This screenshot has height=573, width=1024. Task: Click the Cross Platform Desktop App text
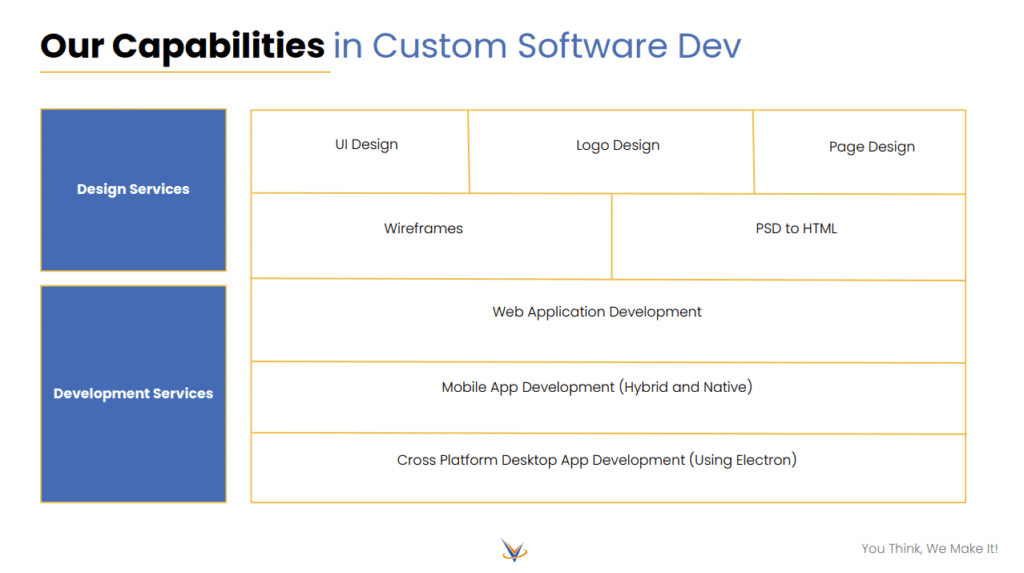coord(540,460)
